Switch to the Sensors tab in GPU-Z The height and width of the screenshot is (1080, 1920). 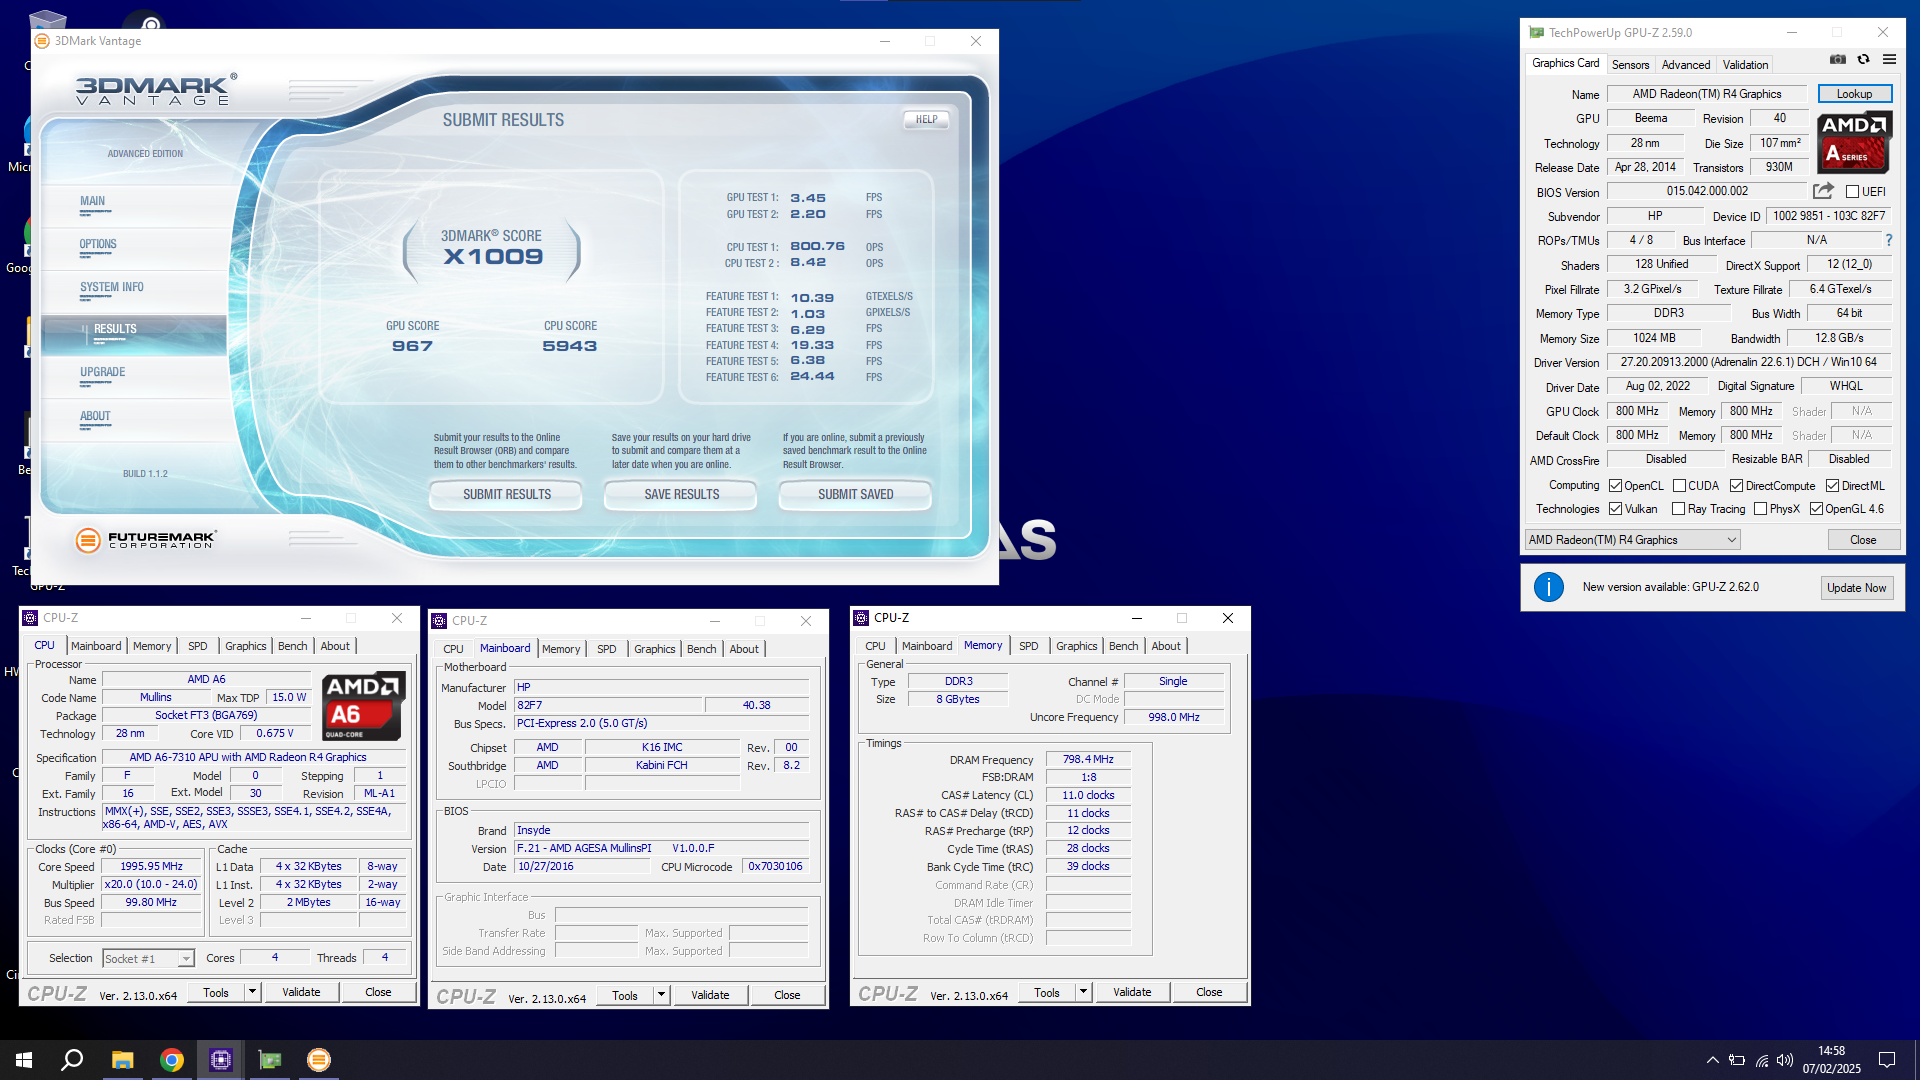click(x=1630, y=65)
